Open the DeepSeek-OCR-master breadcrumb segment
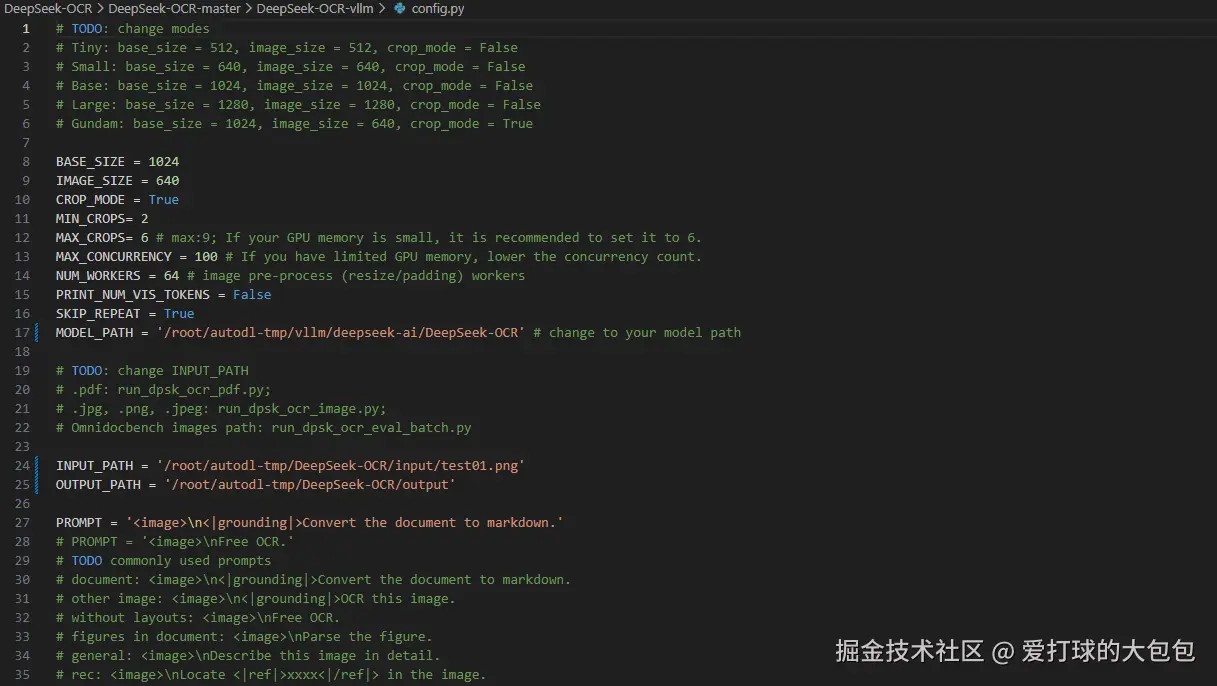This screenshot has width=1217, height=686. [x=175, y=9]
